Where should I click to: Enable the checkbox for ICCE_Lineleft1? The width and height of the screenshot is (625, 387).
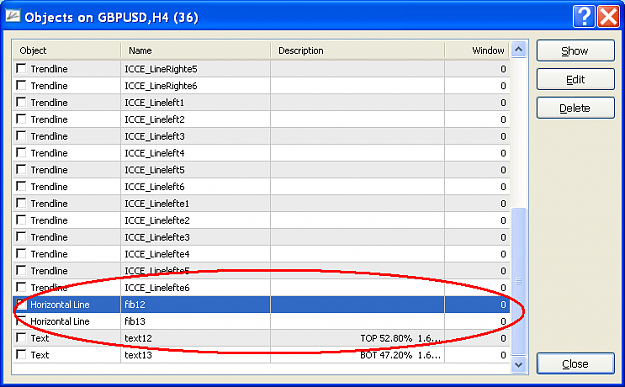tap(21, 102)
